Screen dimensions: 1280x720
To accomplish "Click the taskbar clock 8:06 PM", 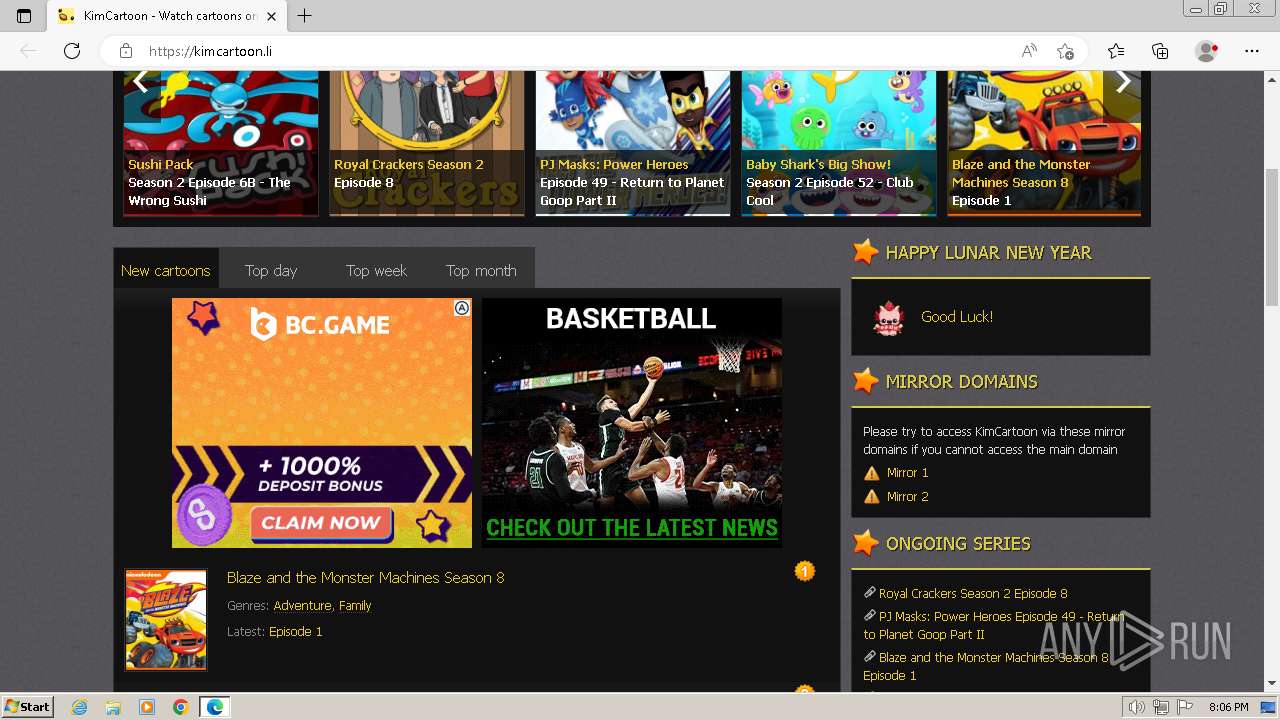I will pyautogui.click(x=1228, y=707).
